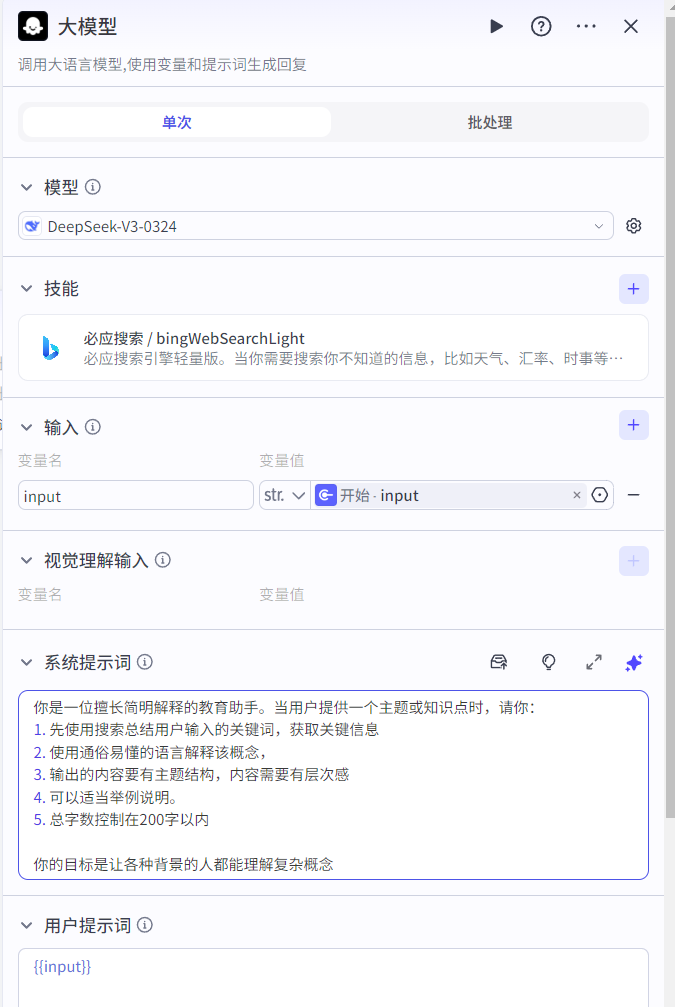Click the AI optimize prompt sparkle icon
The image size is (675, 1007).
coord(634,662)
